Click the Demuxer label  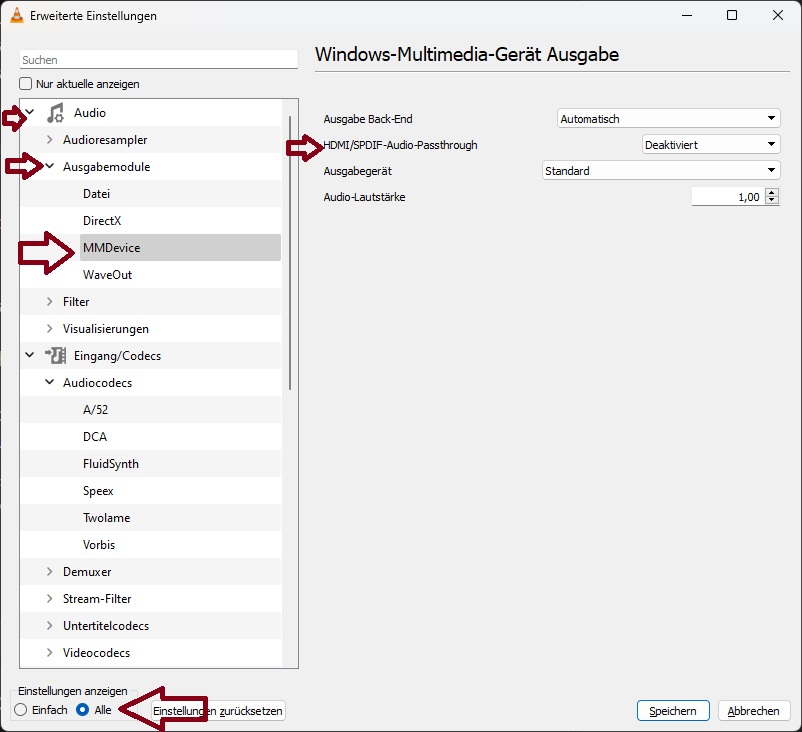click(x=87, y=572)
